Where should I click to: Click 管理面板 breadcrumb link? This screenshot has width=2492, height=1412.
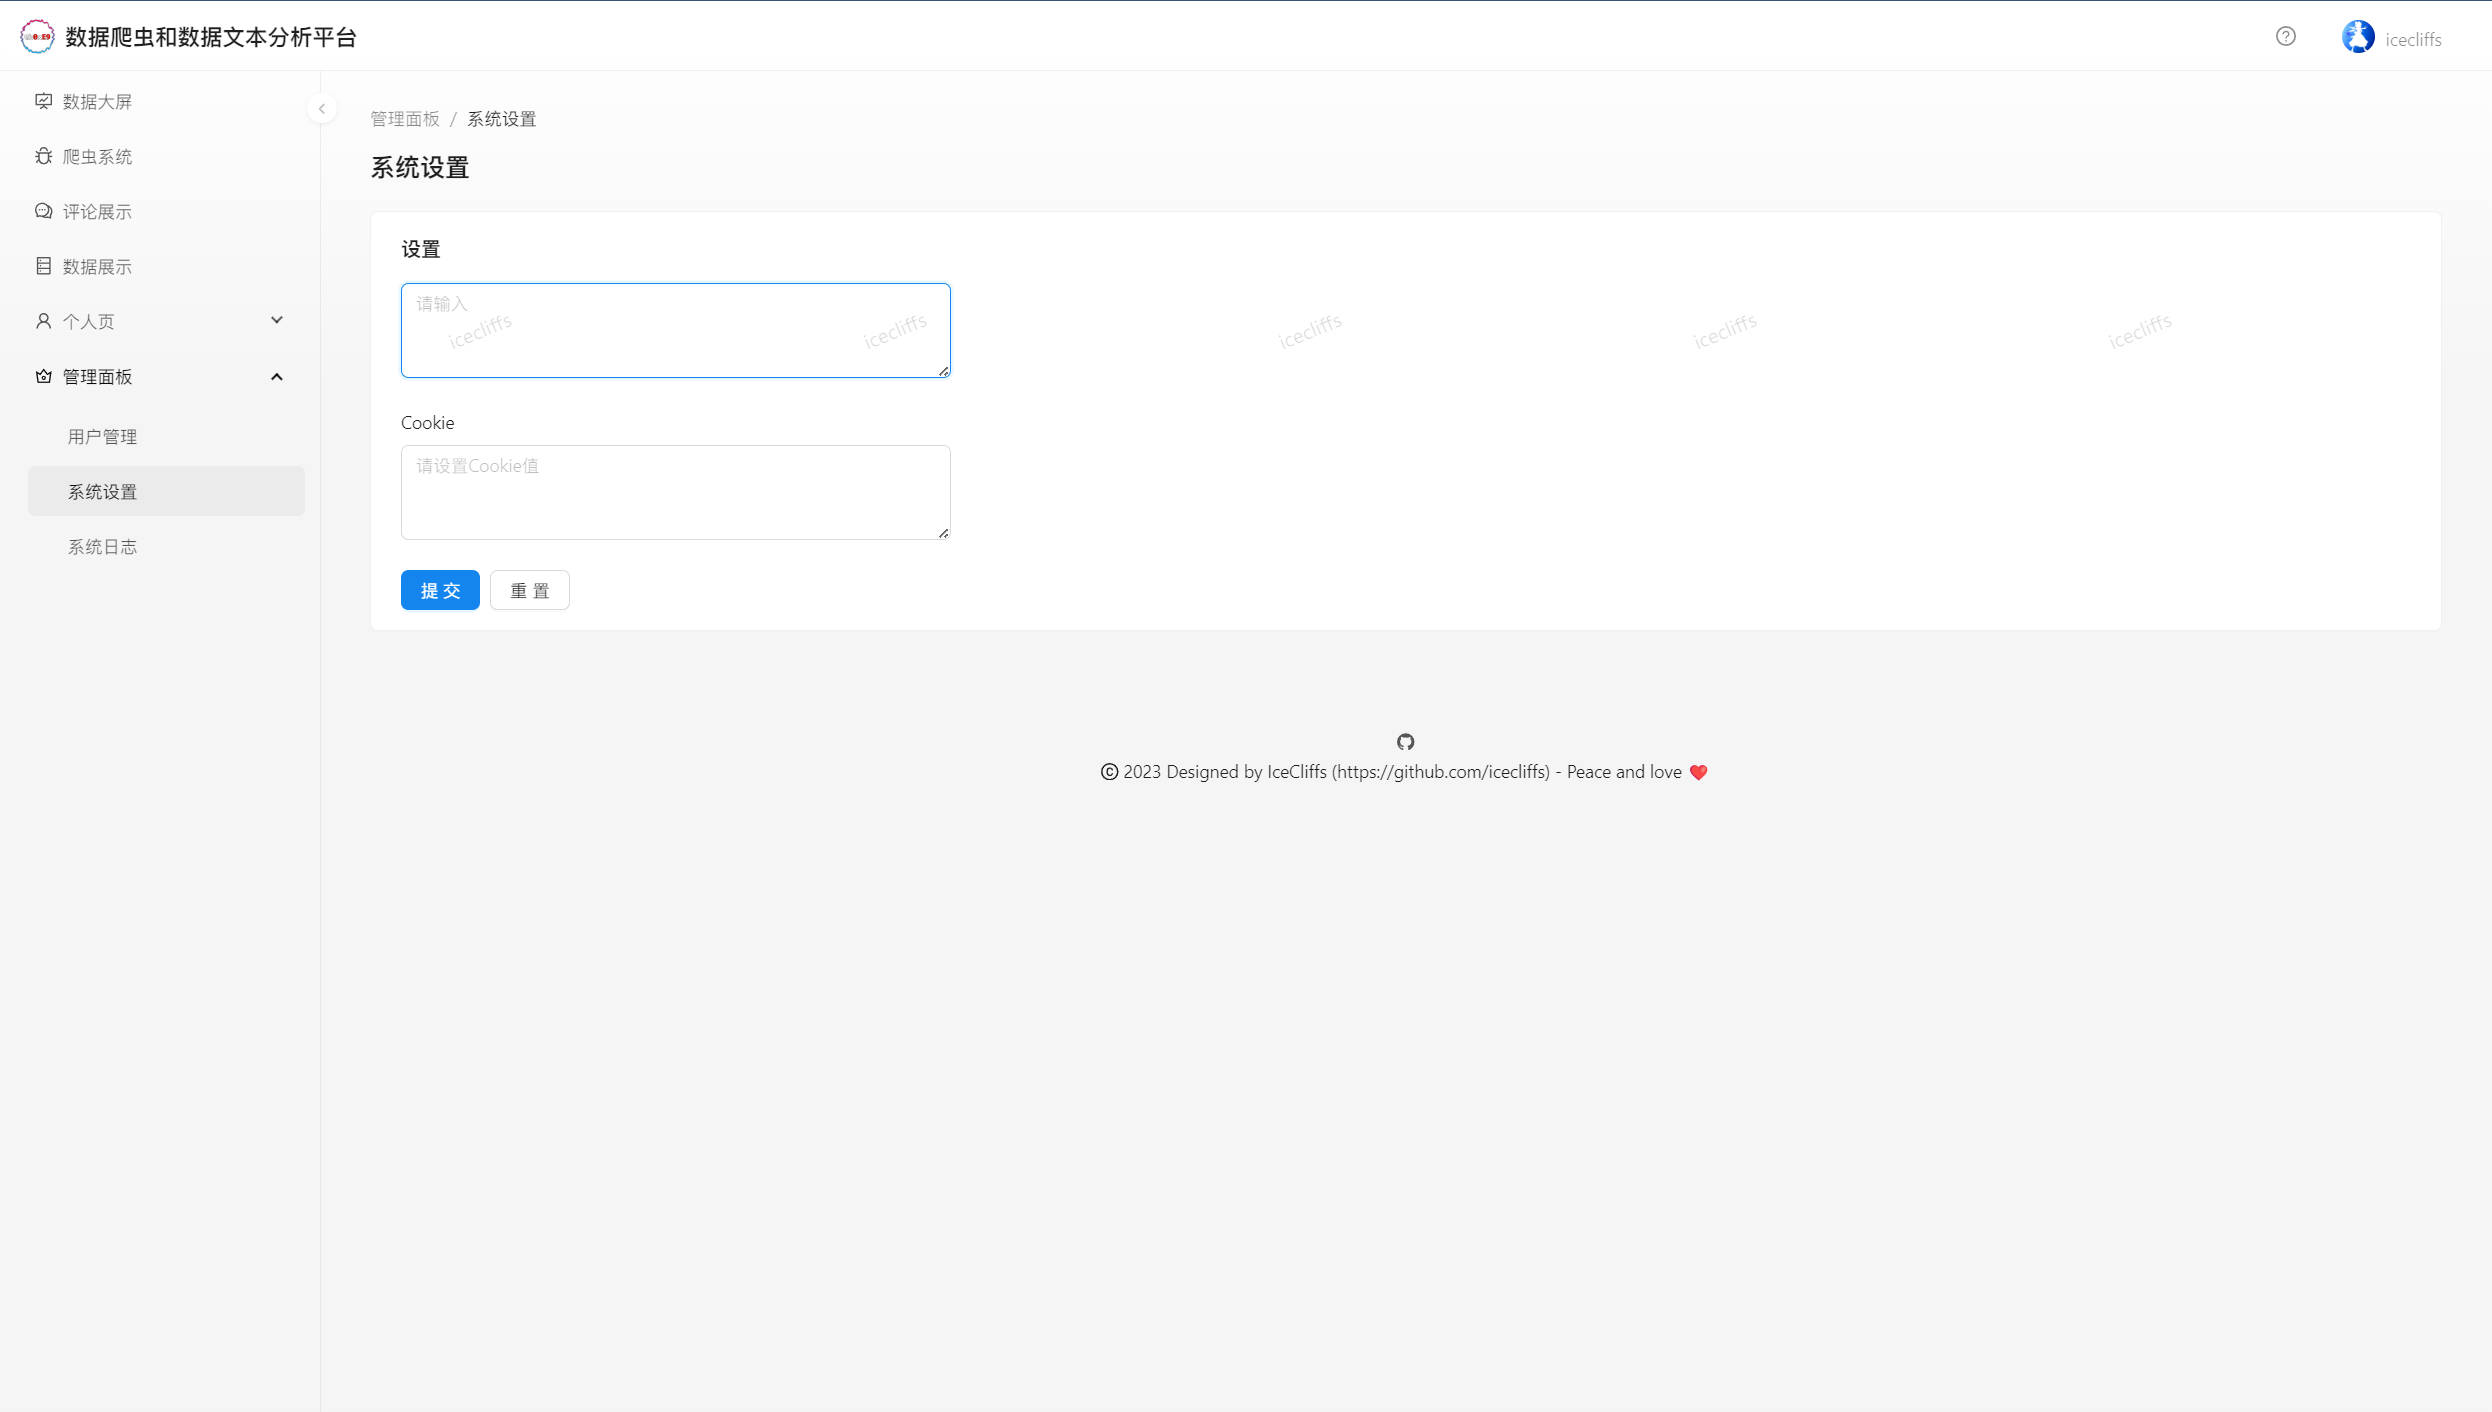click(405, 119)
